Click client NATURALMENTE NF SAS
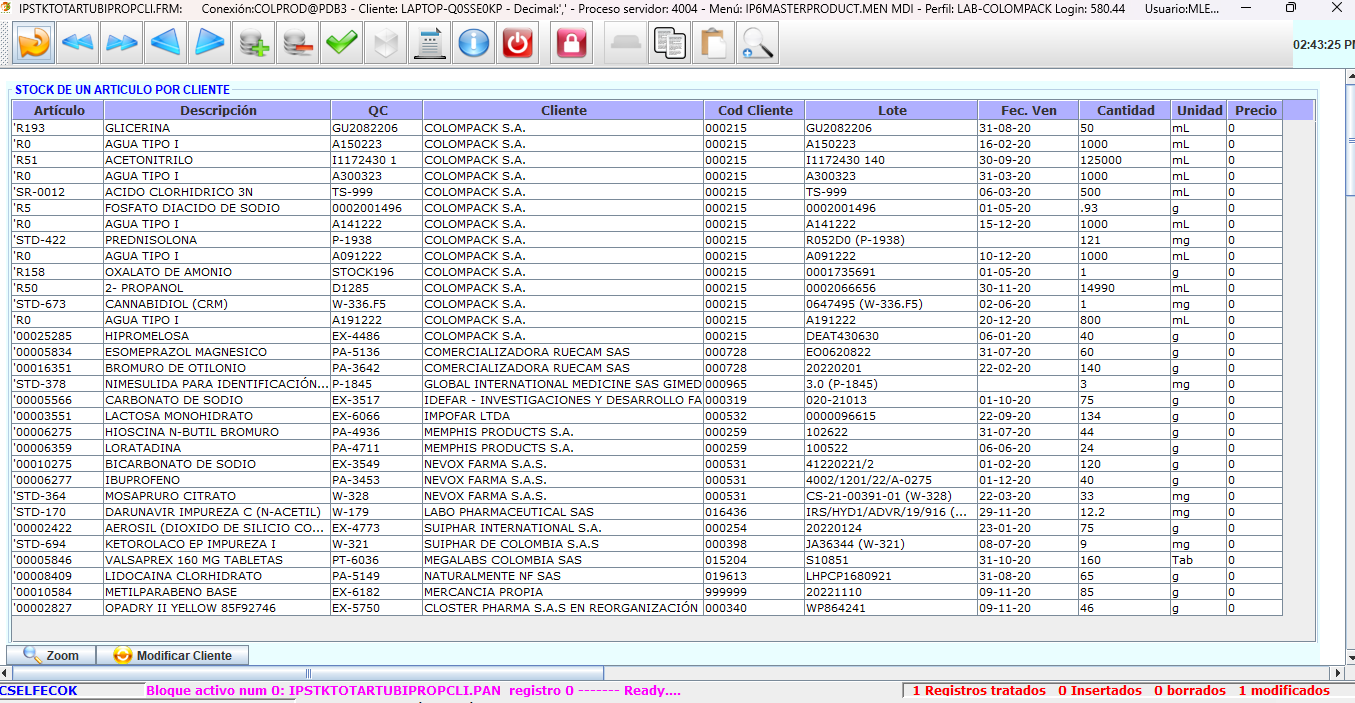The image size is (1355, 703). pos(563,576)
